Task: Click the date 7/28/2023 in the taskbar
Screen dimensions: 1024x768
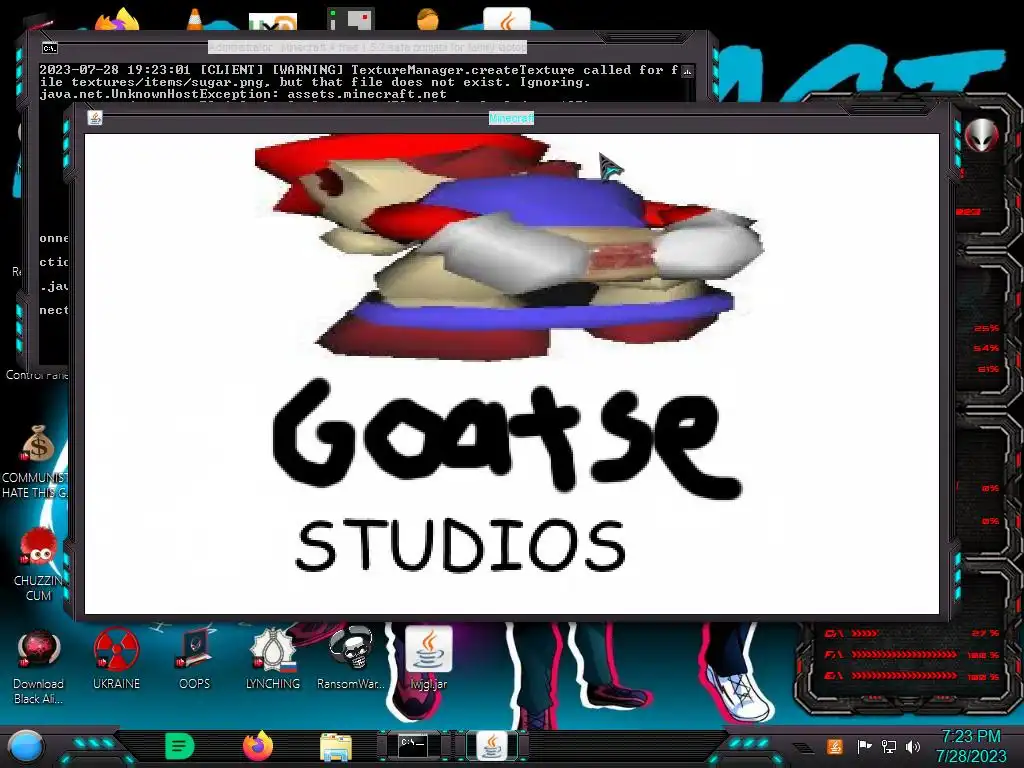Action: coord(970,756)
